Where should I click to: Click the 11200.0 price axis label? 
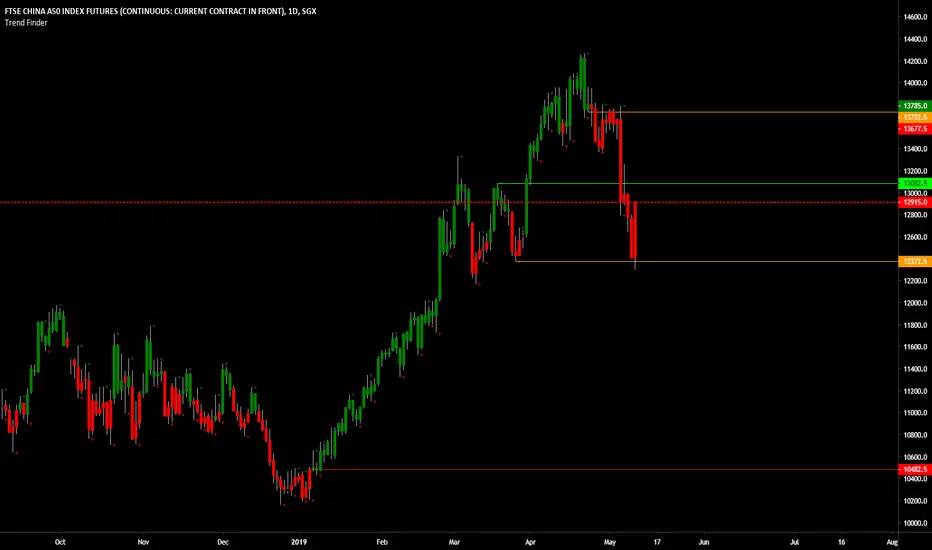916,391
